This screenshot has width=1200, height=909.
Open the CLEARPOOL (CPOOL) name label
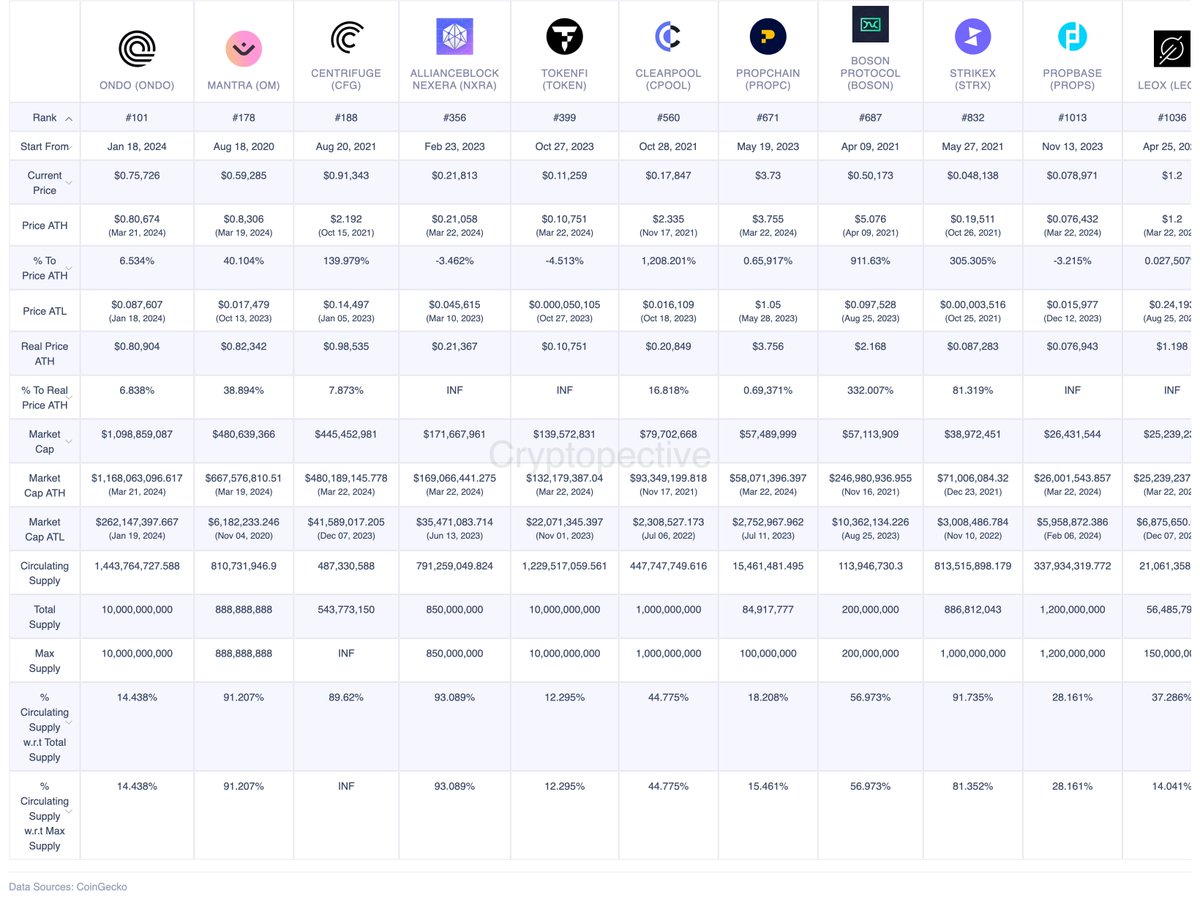668,79
